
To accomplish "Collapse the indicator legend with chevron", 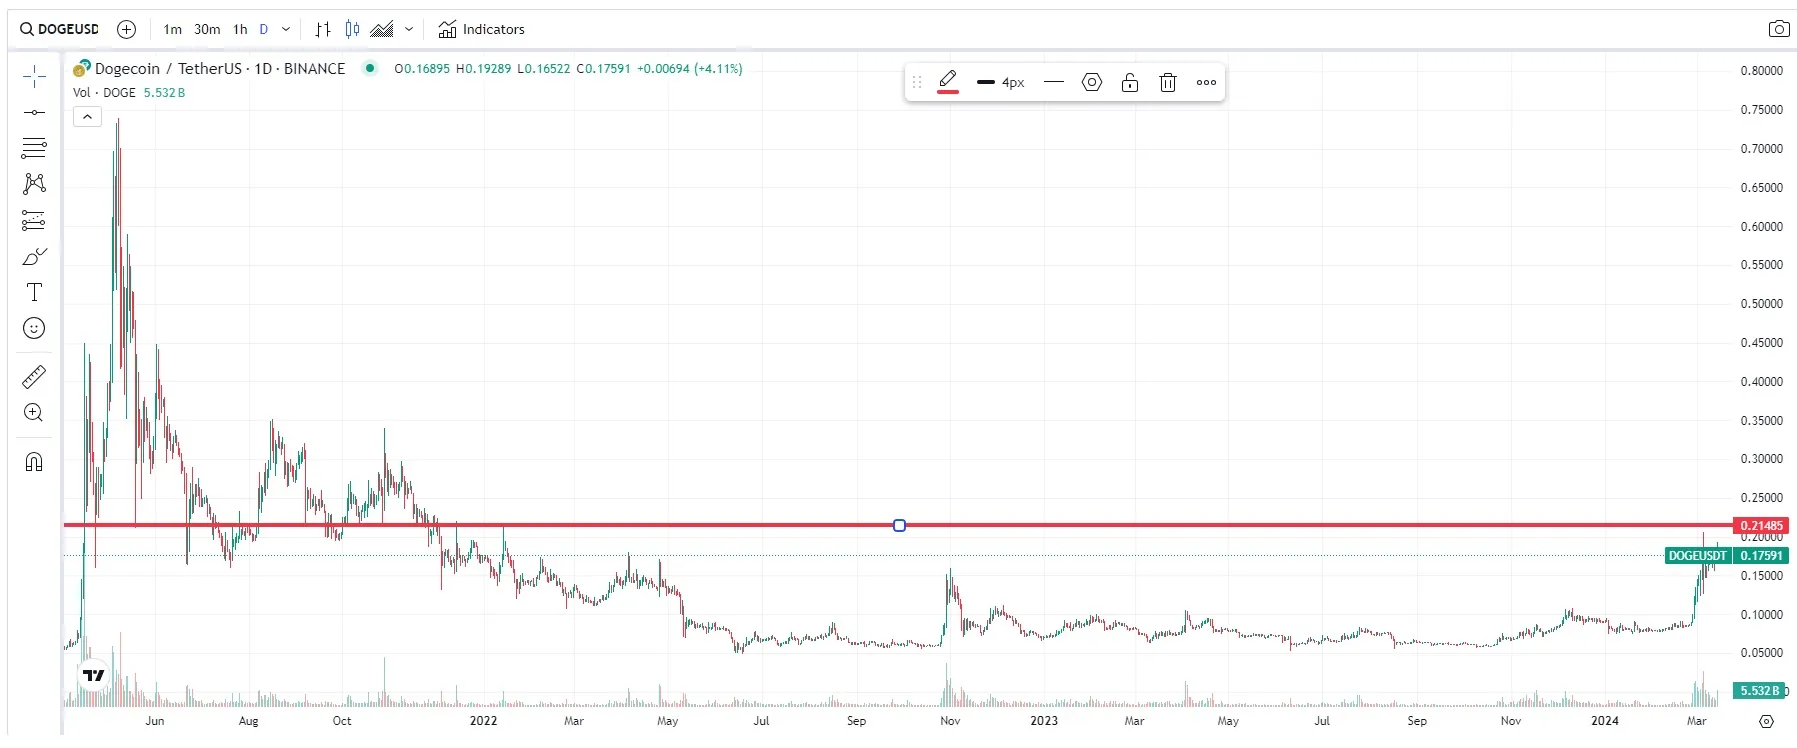I will (88, 117).
